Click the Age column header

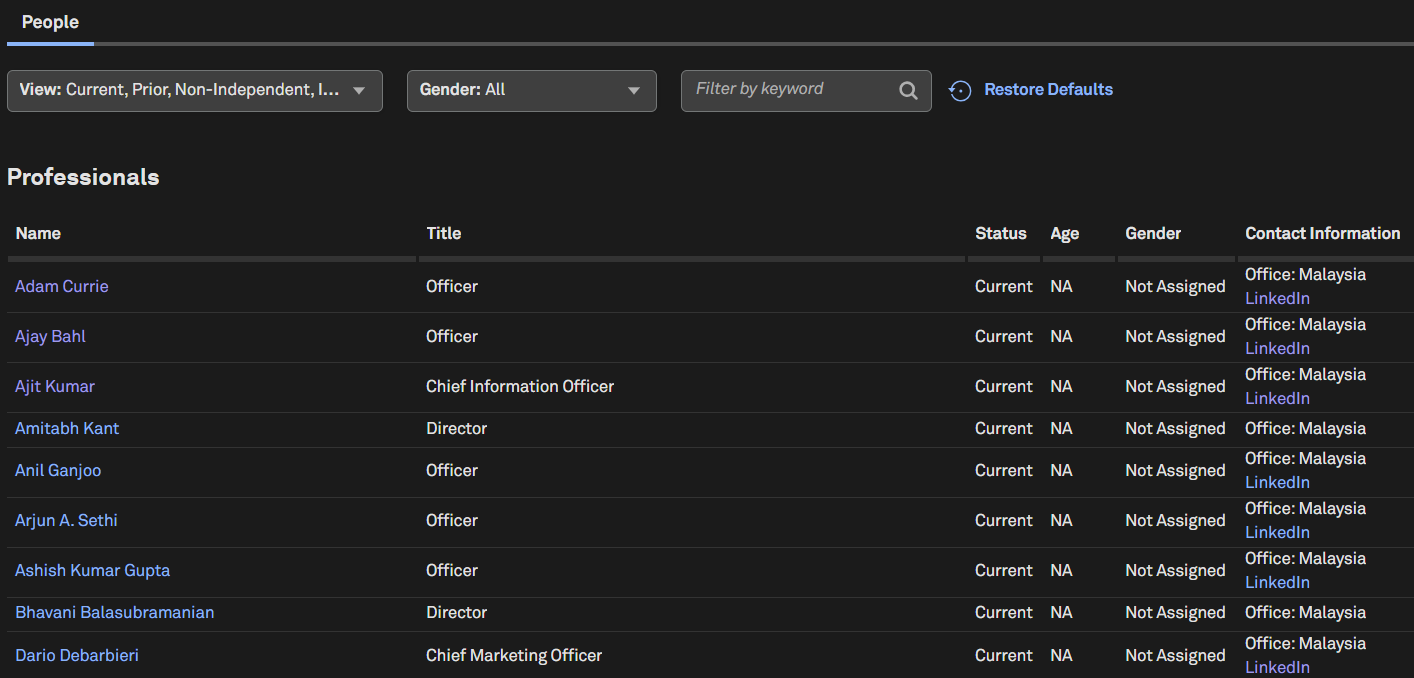1064,233
